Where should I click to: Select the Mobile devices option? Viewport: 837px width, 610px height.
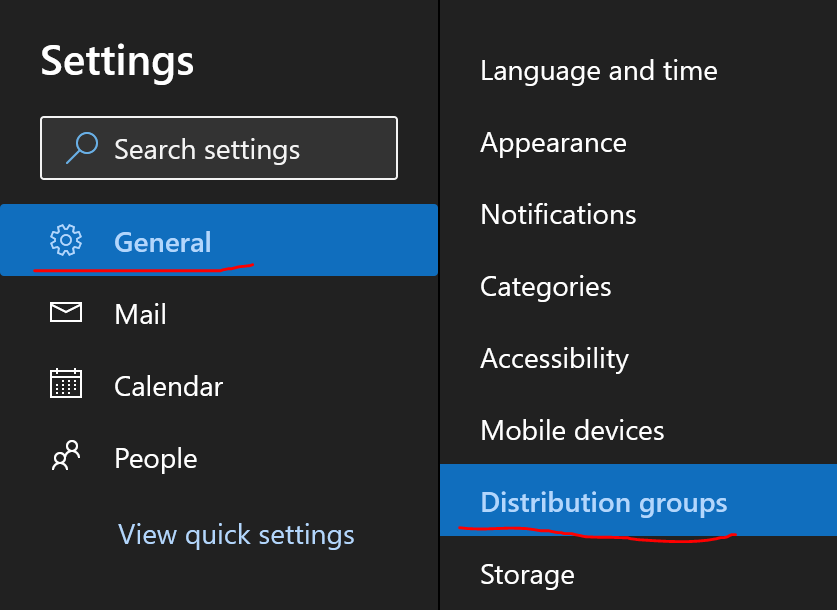pos(572,431)
